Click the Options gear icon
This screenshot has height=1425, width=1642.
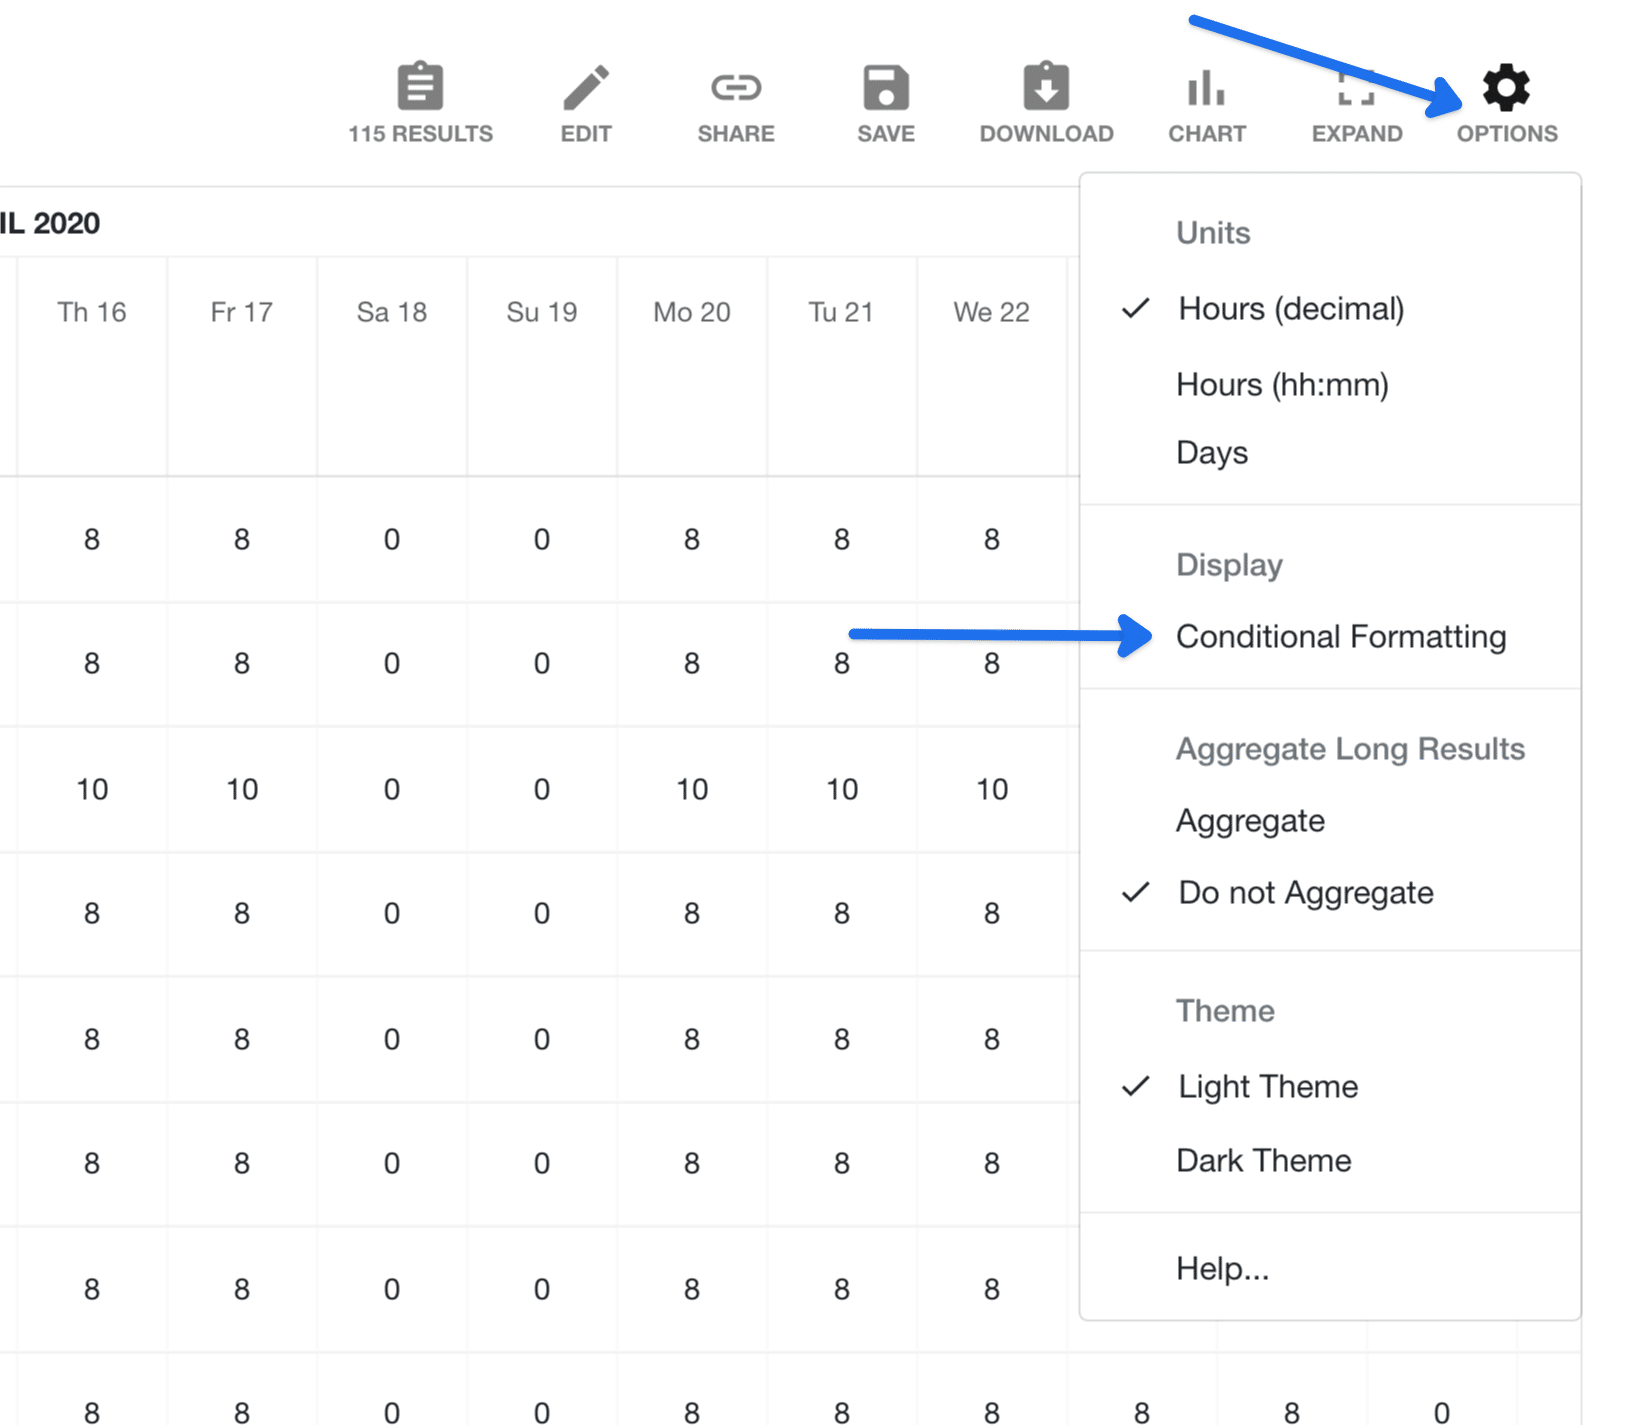tap(1506, 88)
